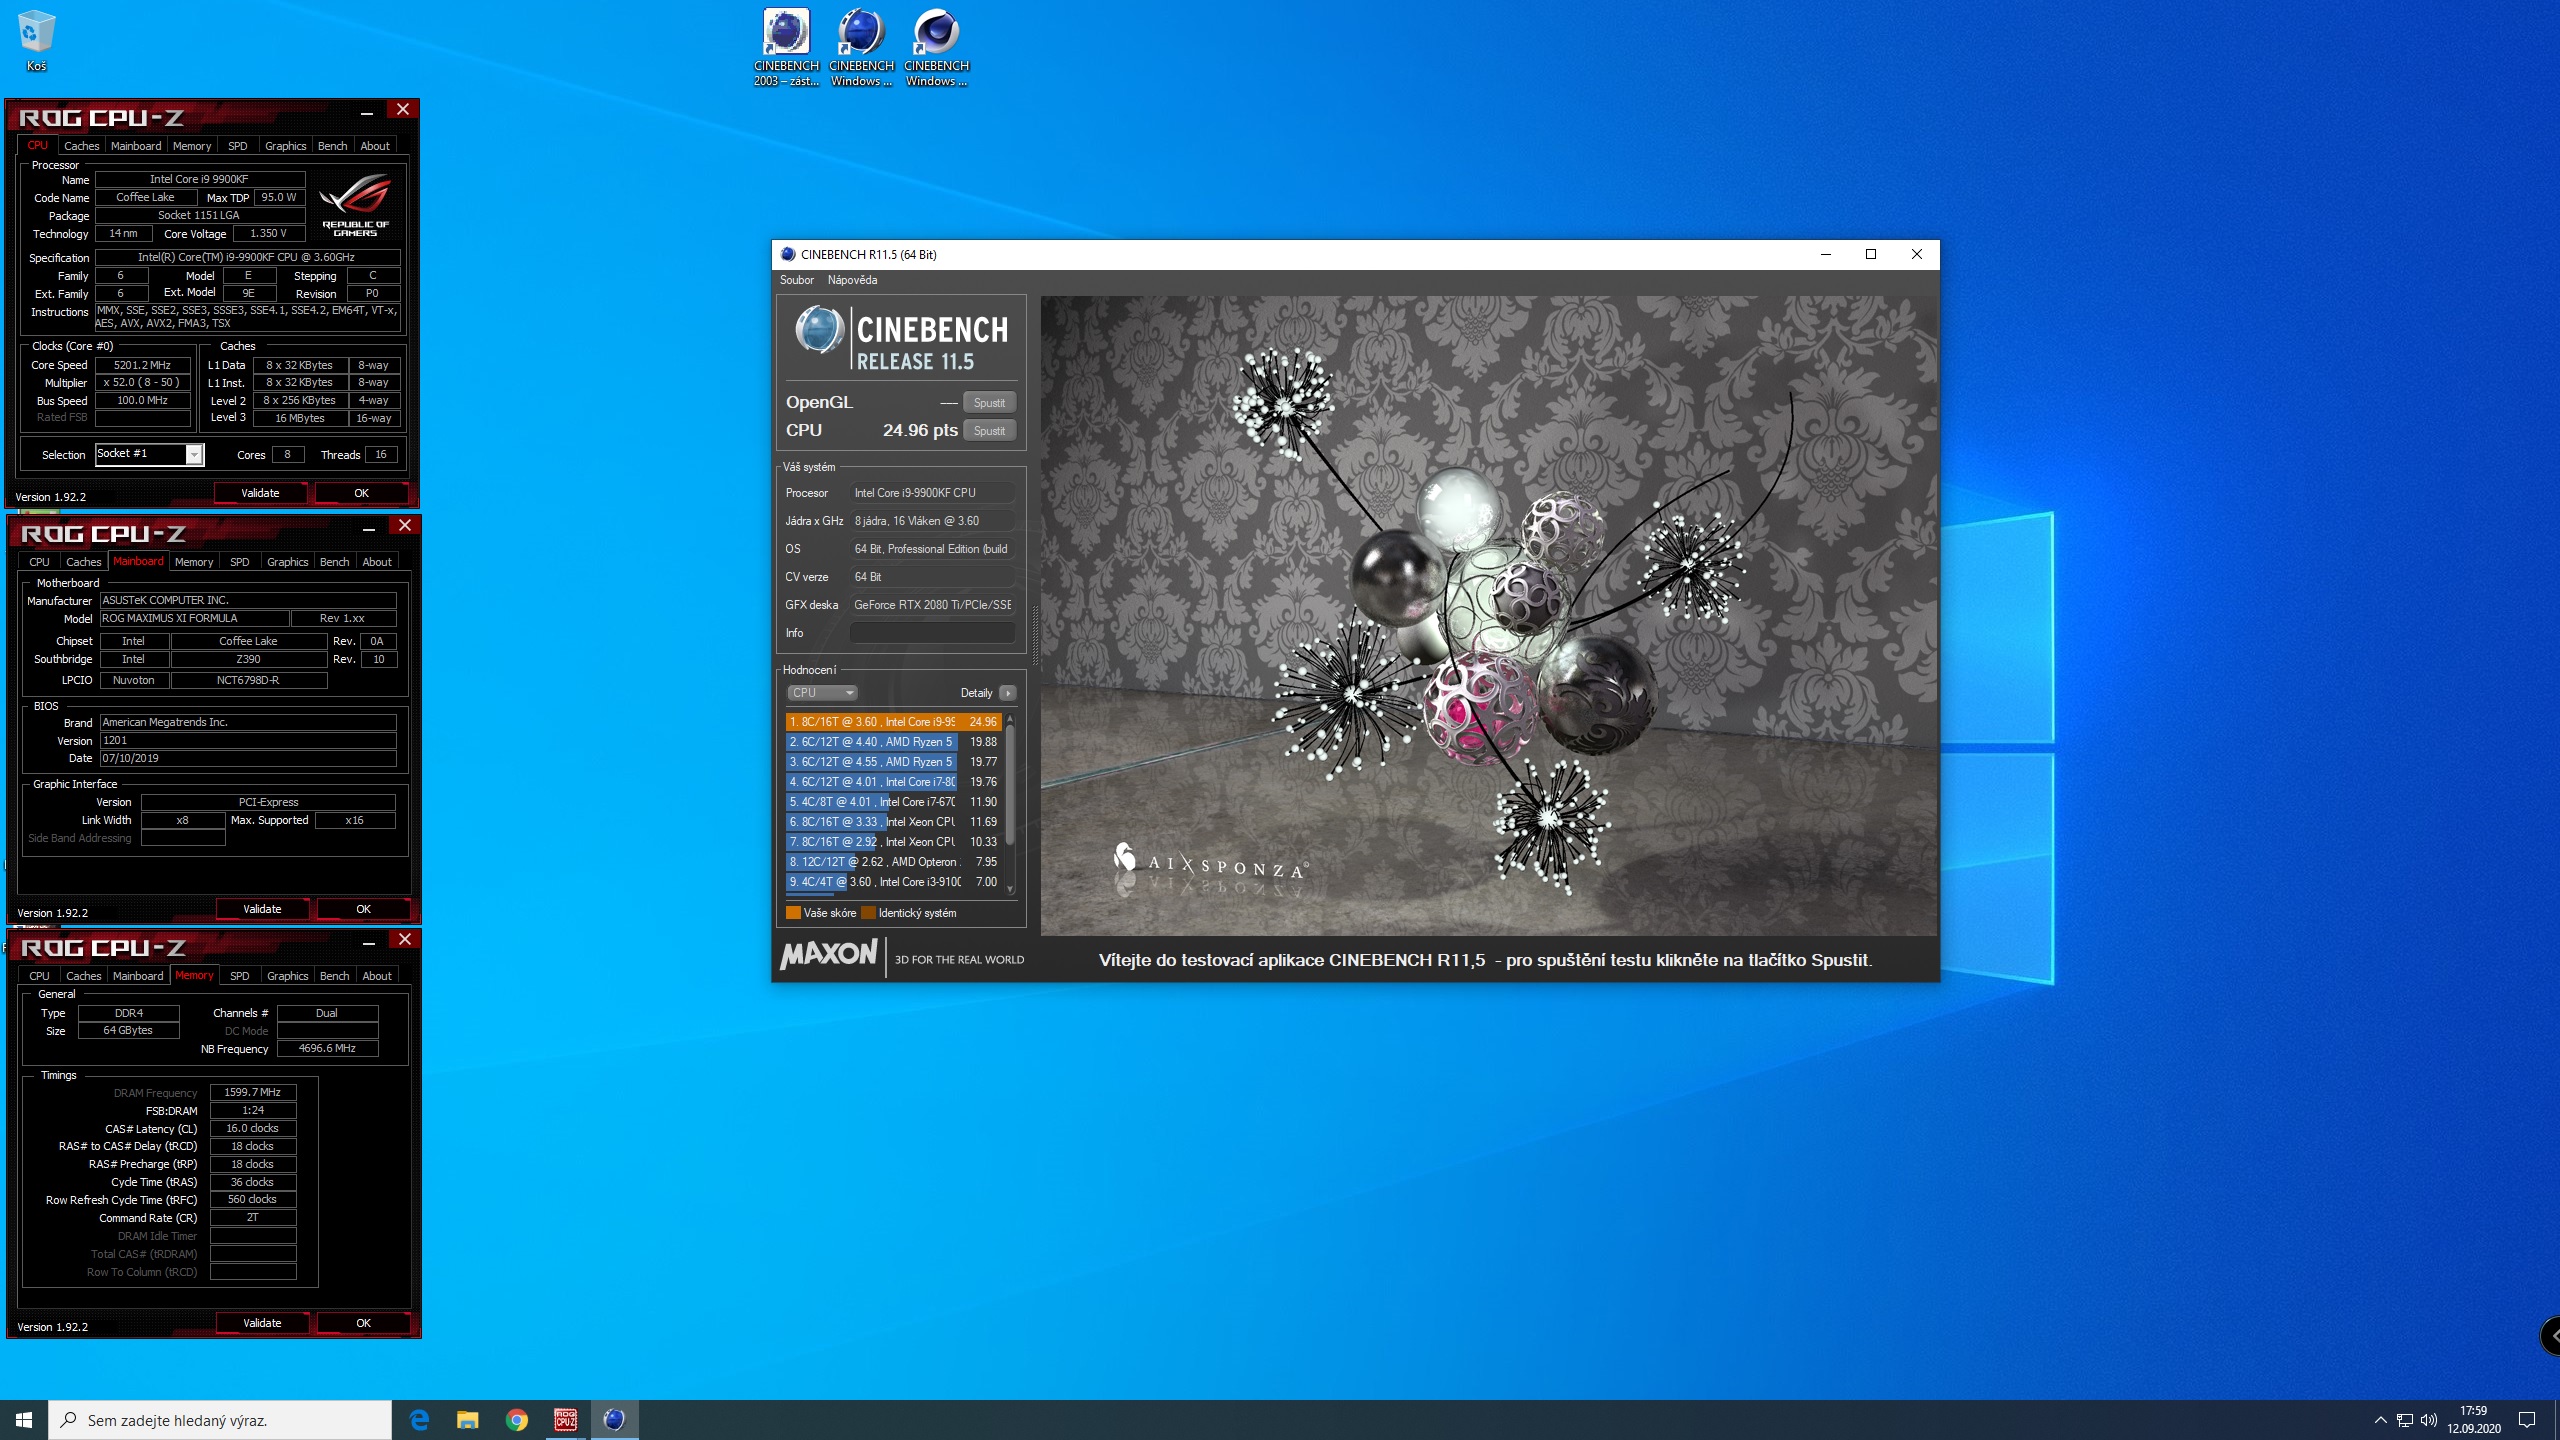Viewport: 2560px width, 1440px height.
Task: Click the brown Identický systém legend swatch
Action: (x=868, y=913)
